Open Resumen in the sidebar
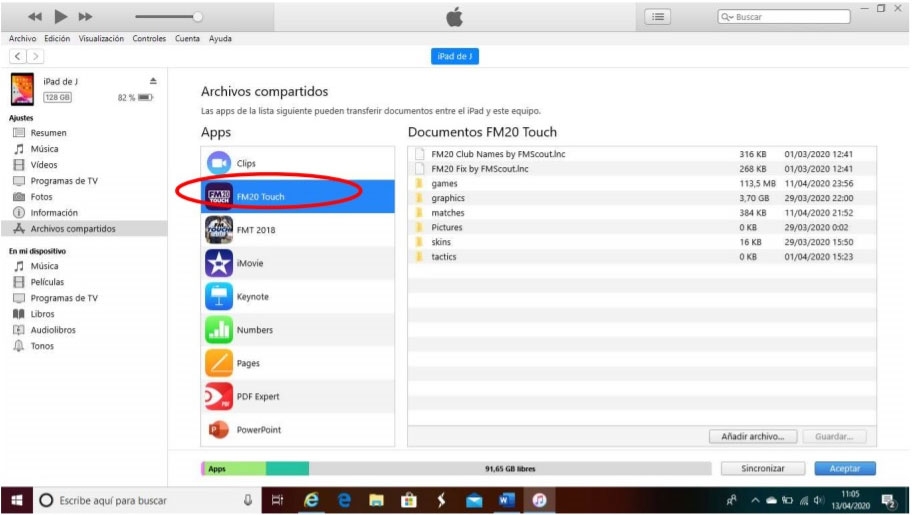This screenshot has height=515, width=912. pyautogui.click(x=48, y=133)
